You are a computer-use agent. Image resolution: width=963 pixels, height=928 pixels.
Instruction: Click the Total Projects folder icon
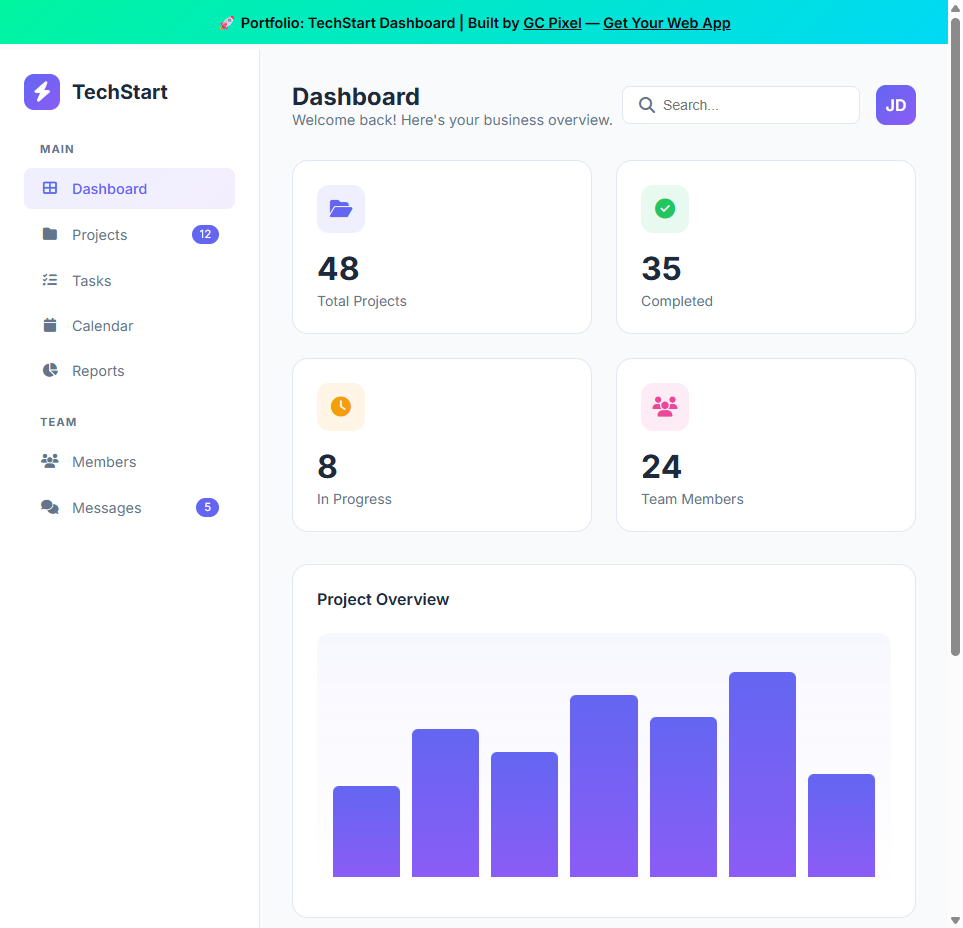pyautogui.click(x=340, y=209)
